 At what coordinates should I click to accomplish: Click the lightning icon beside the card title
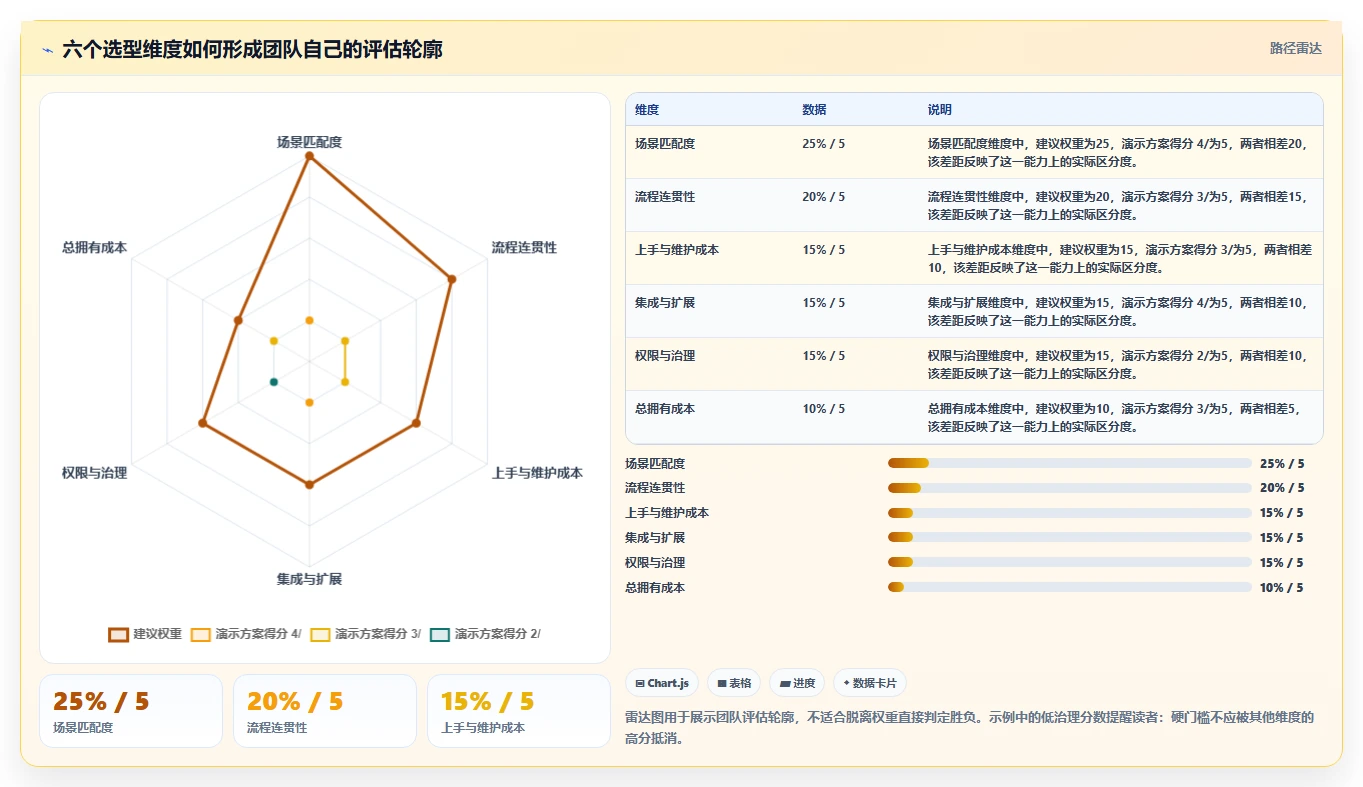coord(47,50)
